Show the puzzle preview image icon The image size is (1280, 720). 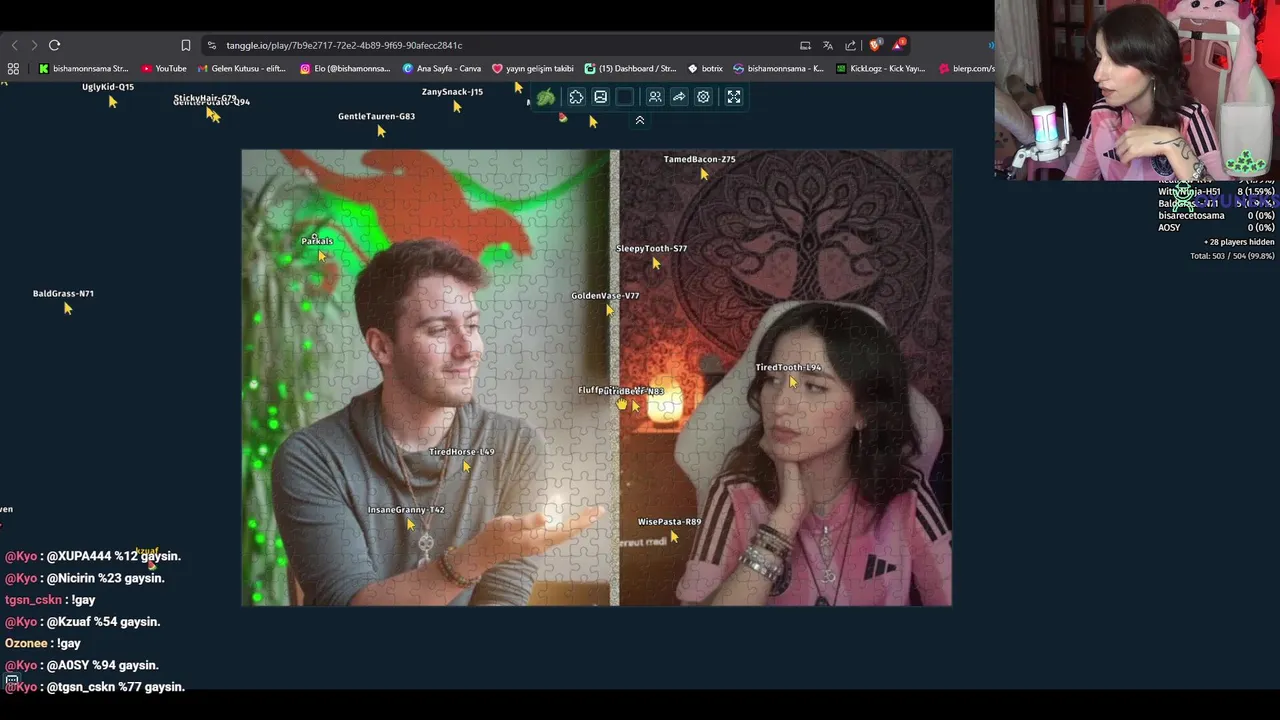point(600,97)
